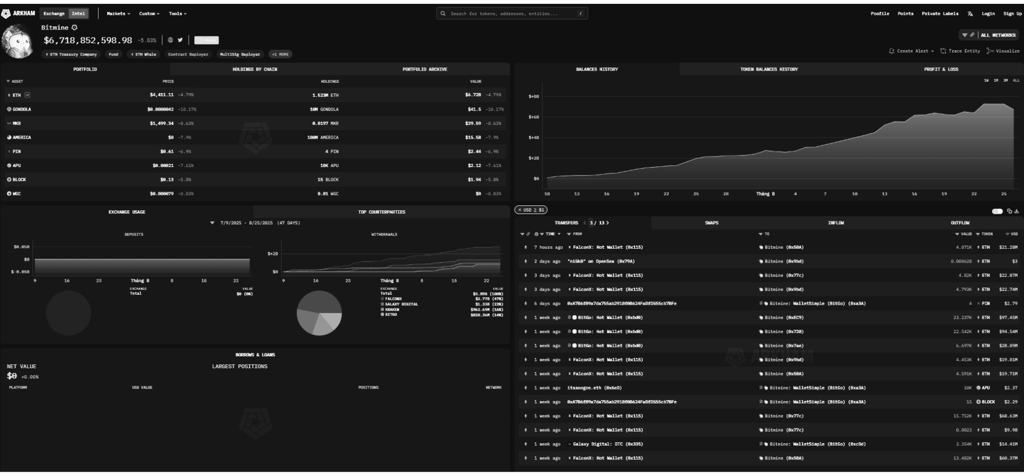Click chain icon on 2 days ago transfer
Screen dimensions: 1024x476
[525, 261]
